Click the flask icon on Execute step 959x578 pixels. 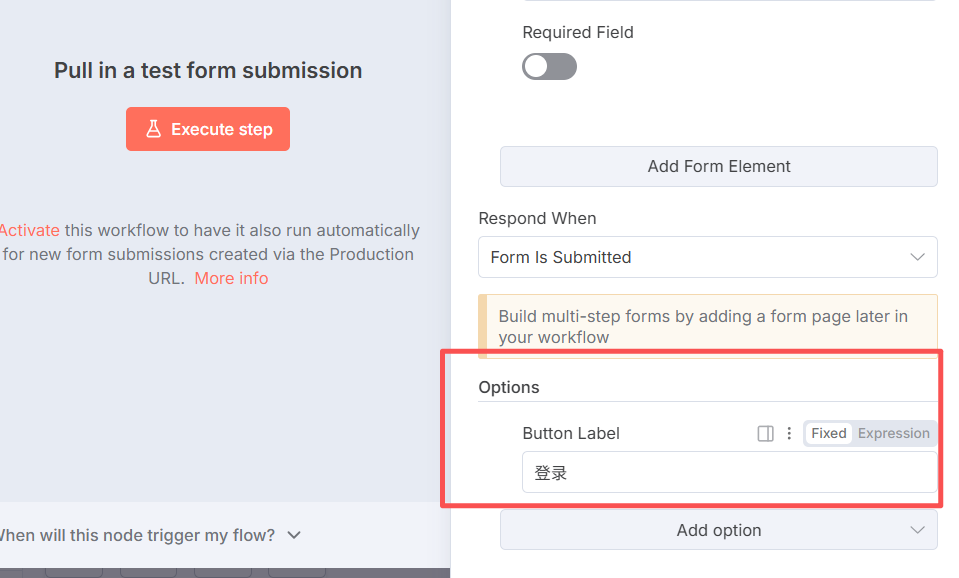pyautogui.click(x=153, y=129)
